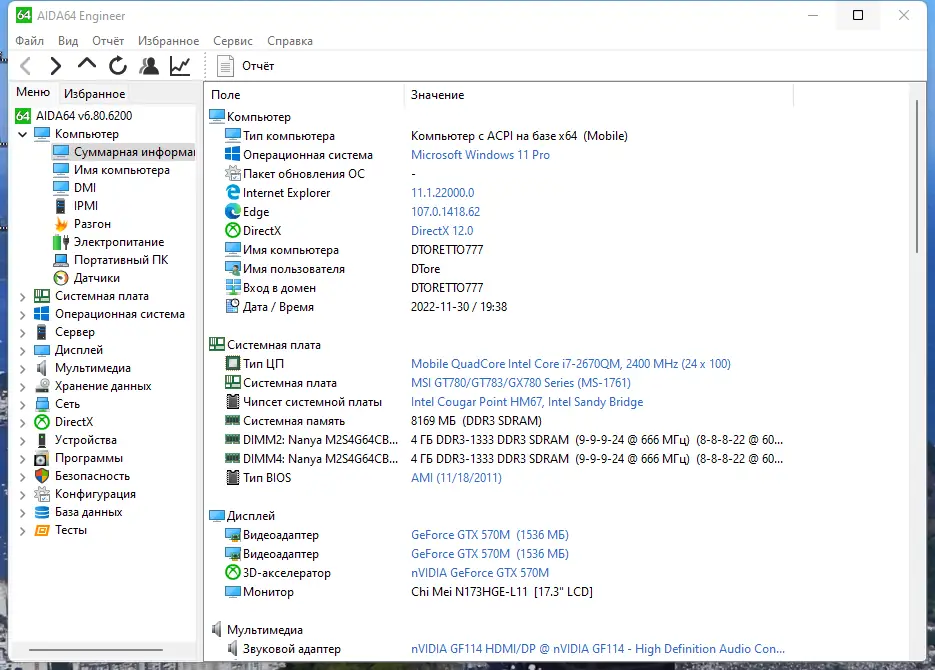The height and width of the screenshot is (670, 935).
Task: Click the Refresh icon in the toolbar
Action: (116, 65)
